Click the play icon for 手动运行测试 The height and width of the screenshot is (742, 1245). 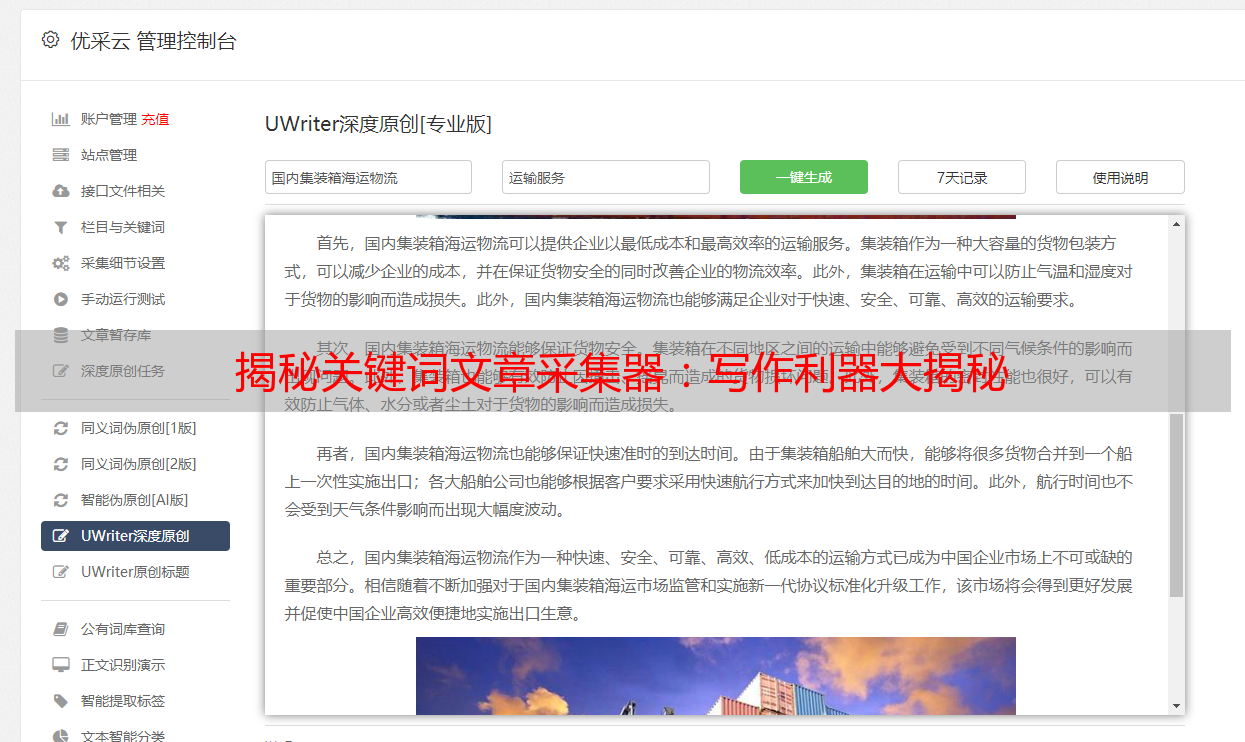61,299
